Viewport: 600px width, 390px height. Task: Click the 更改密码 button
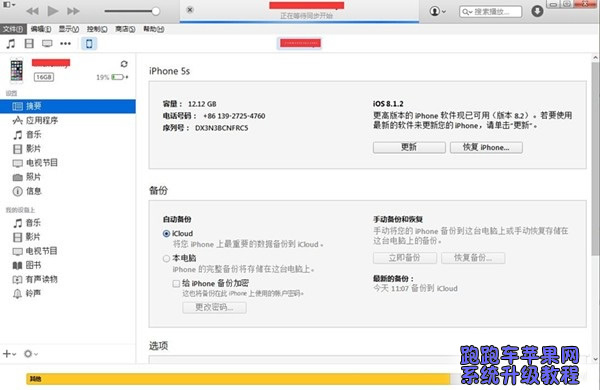click(214, 307)
